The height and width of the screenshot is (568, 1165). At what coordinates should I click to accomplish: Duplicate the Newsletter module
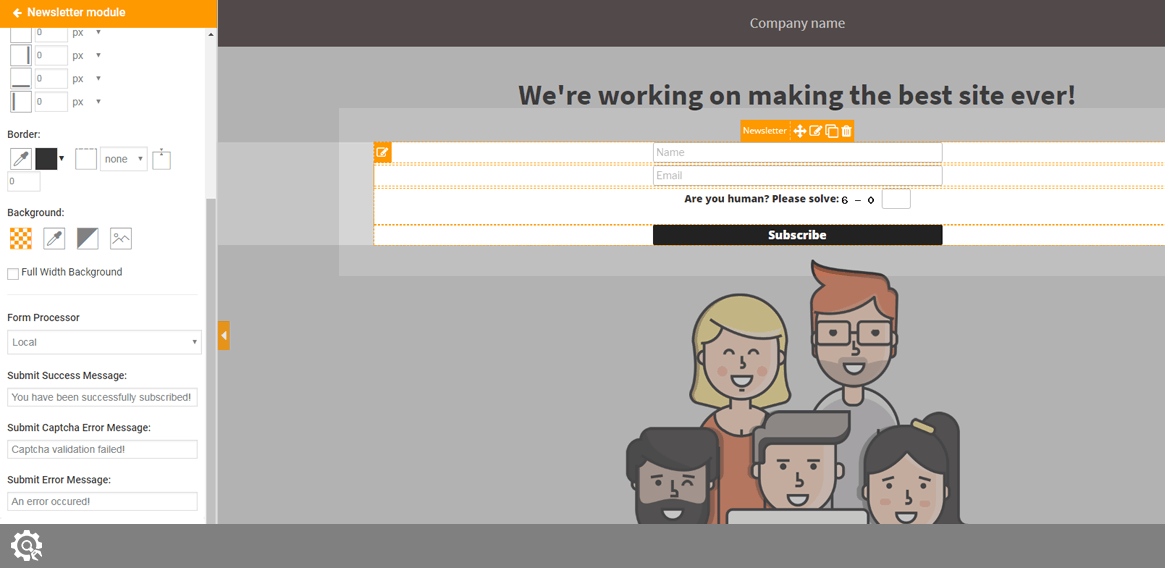coord(831,131)
